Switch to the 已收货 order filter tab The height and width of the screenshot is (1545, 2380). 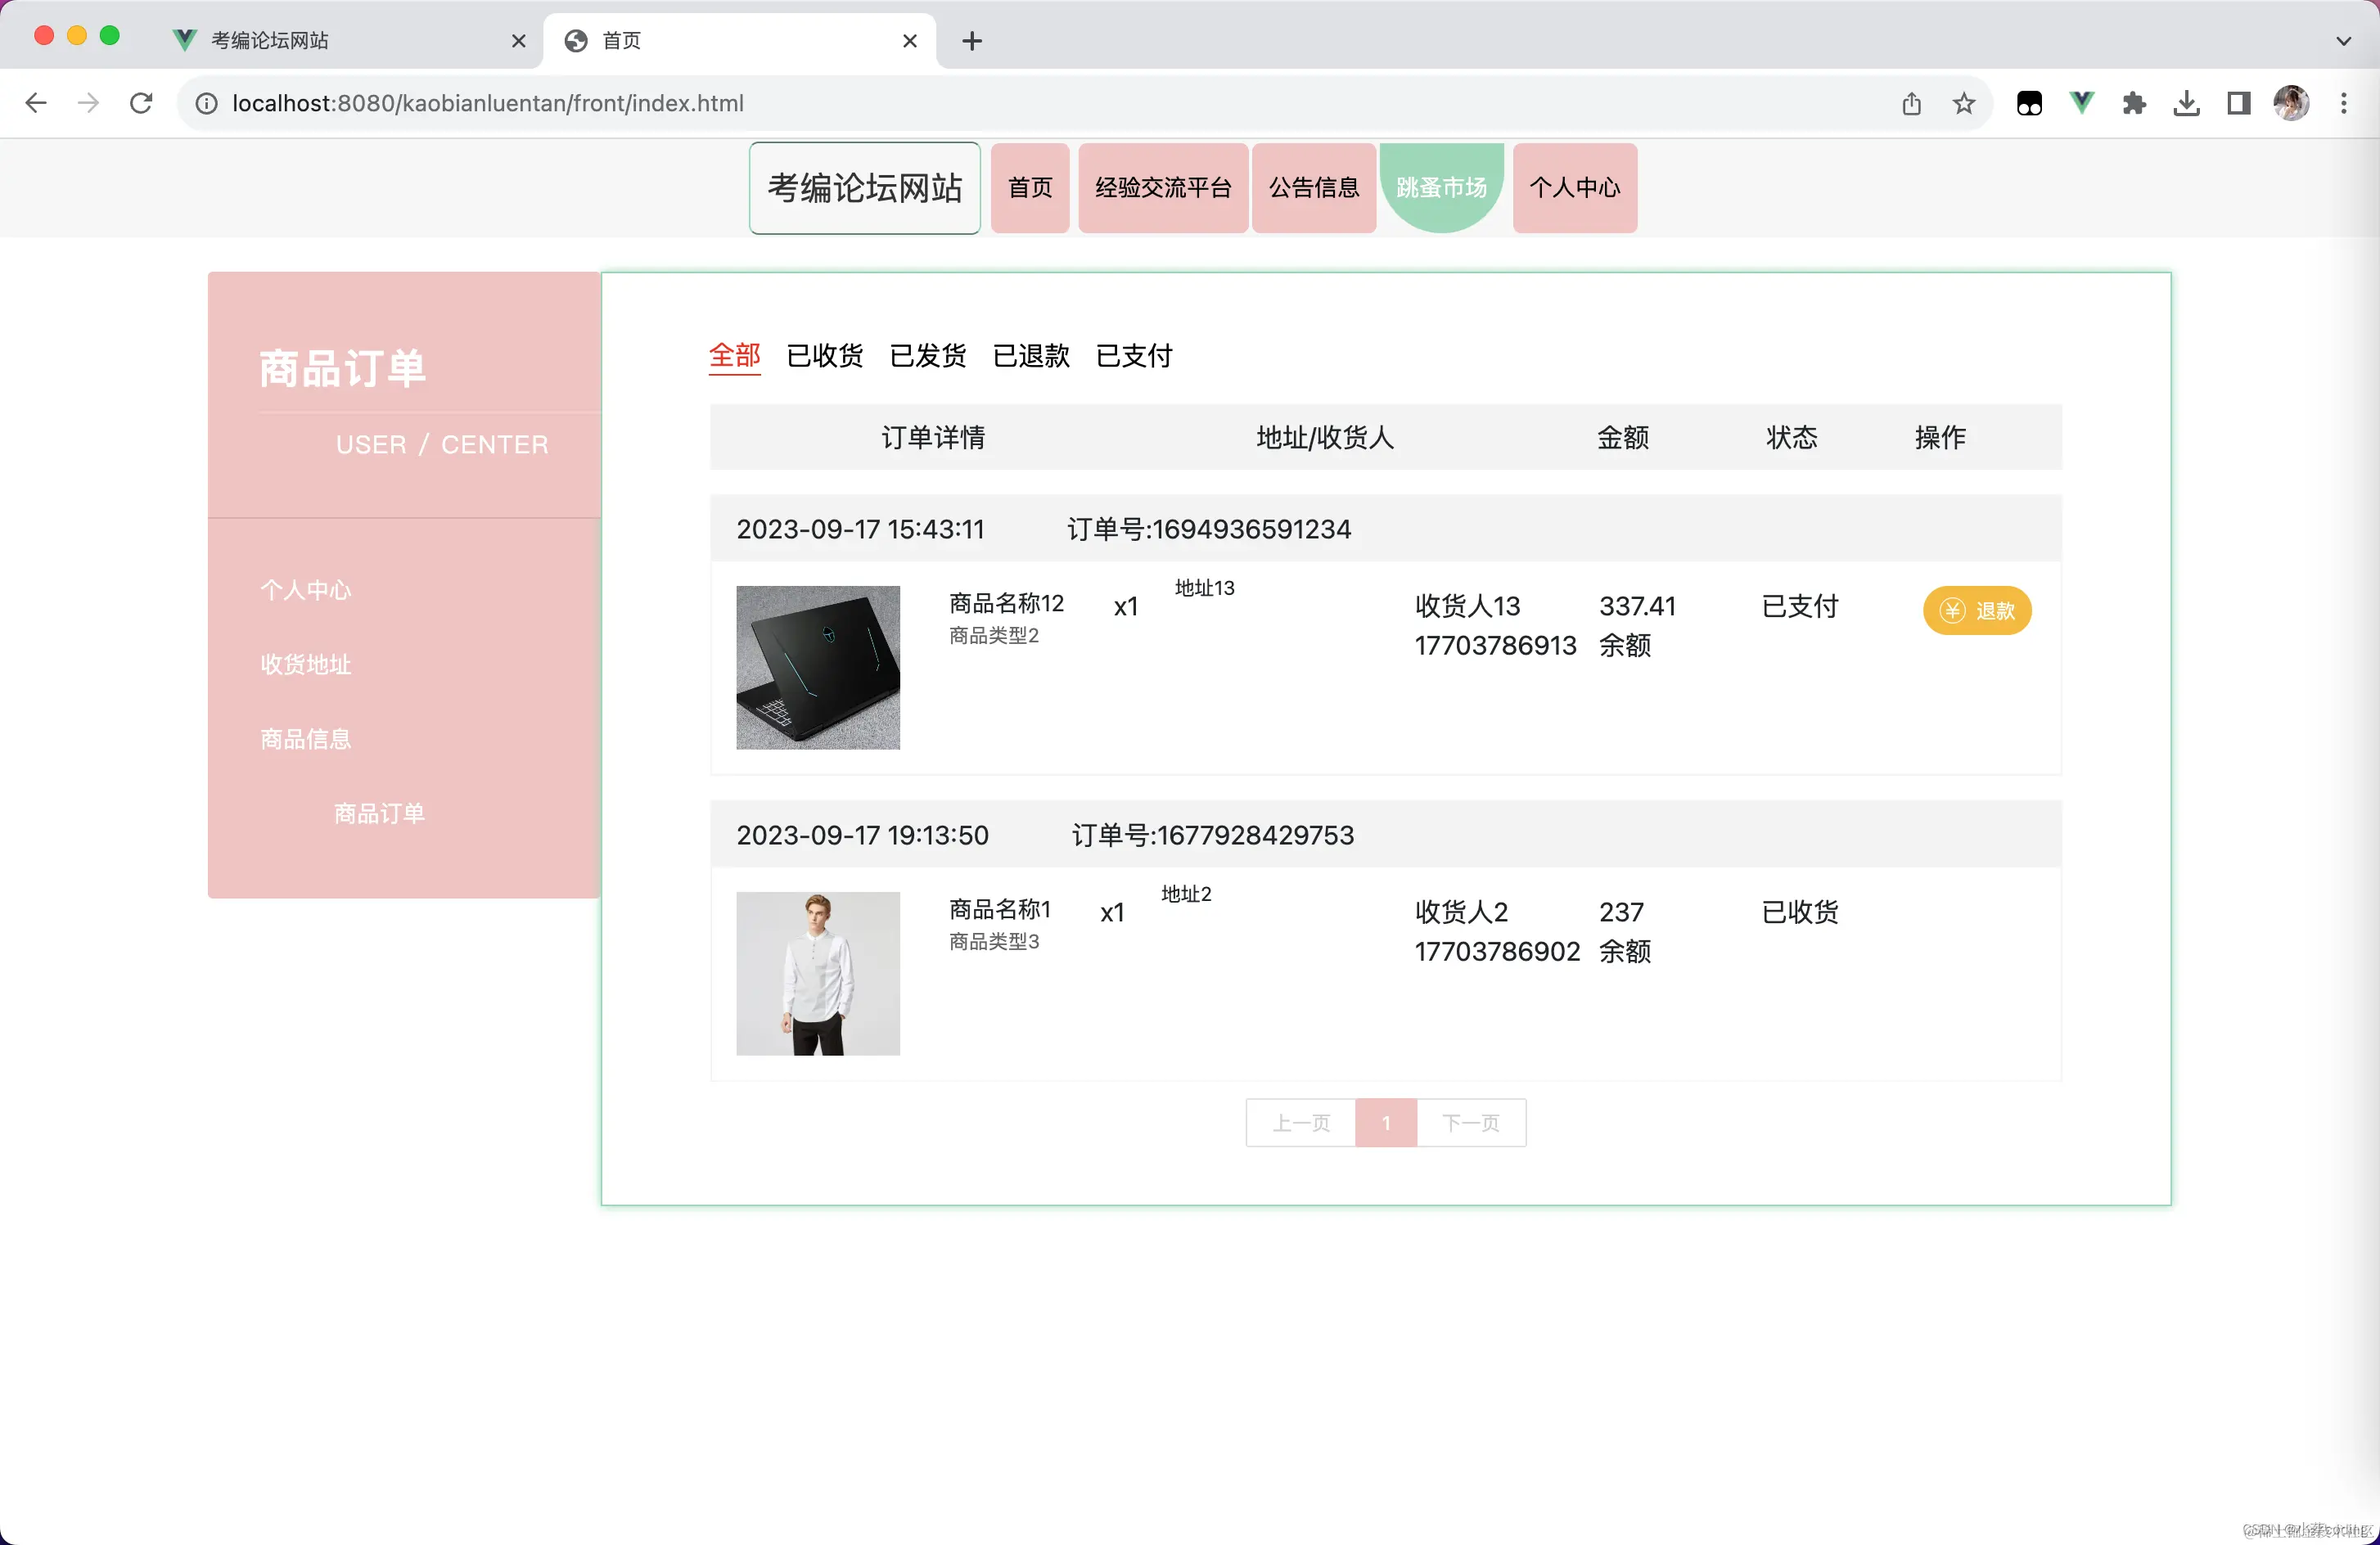pyautogui.click(x=824, y=357)
